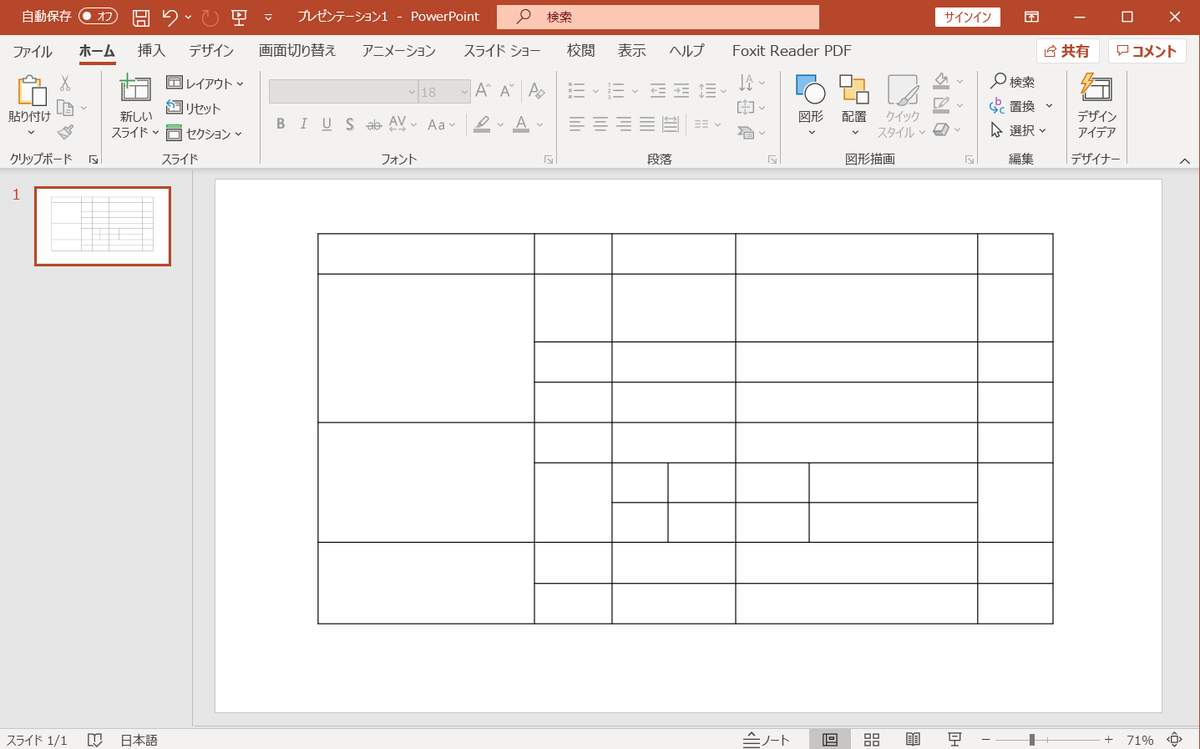Screen dimensions: 1200x749
Task: Switch to the 画面切り替え tab
Action: click(x=297, y=51)
